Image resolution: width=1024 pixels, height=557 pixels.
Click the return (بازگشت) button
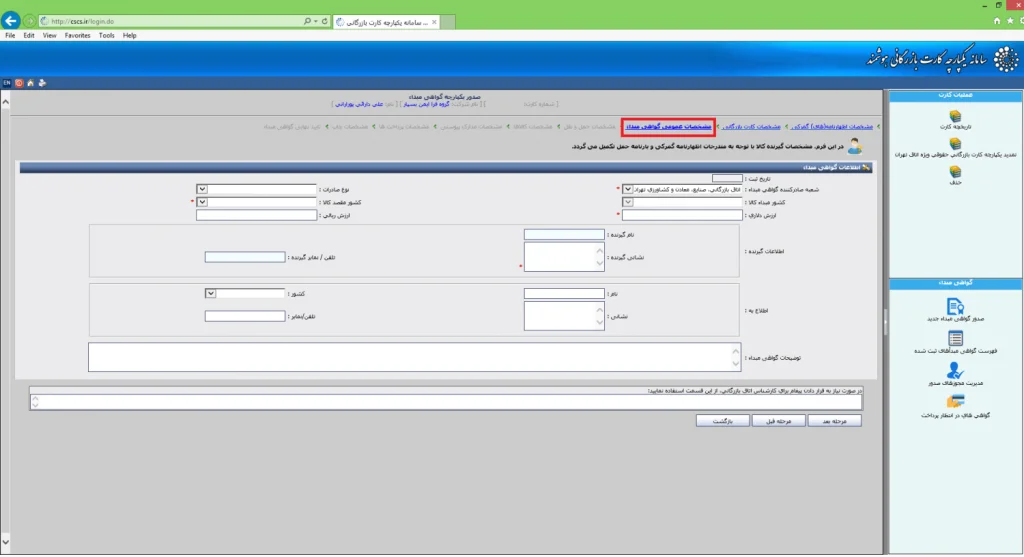click(722, 421)
